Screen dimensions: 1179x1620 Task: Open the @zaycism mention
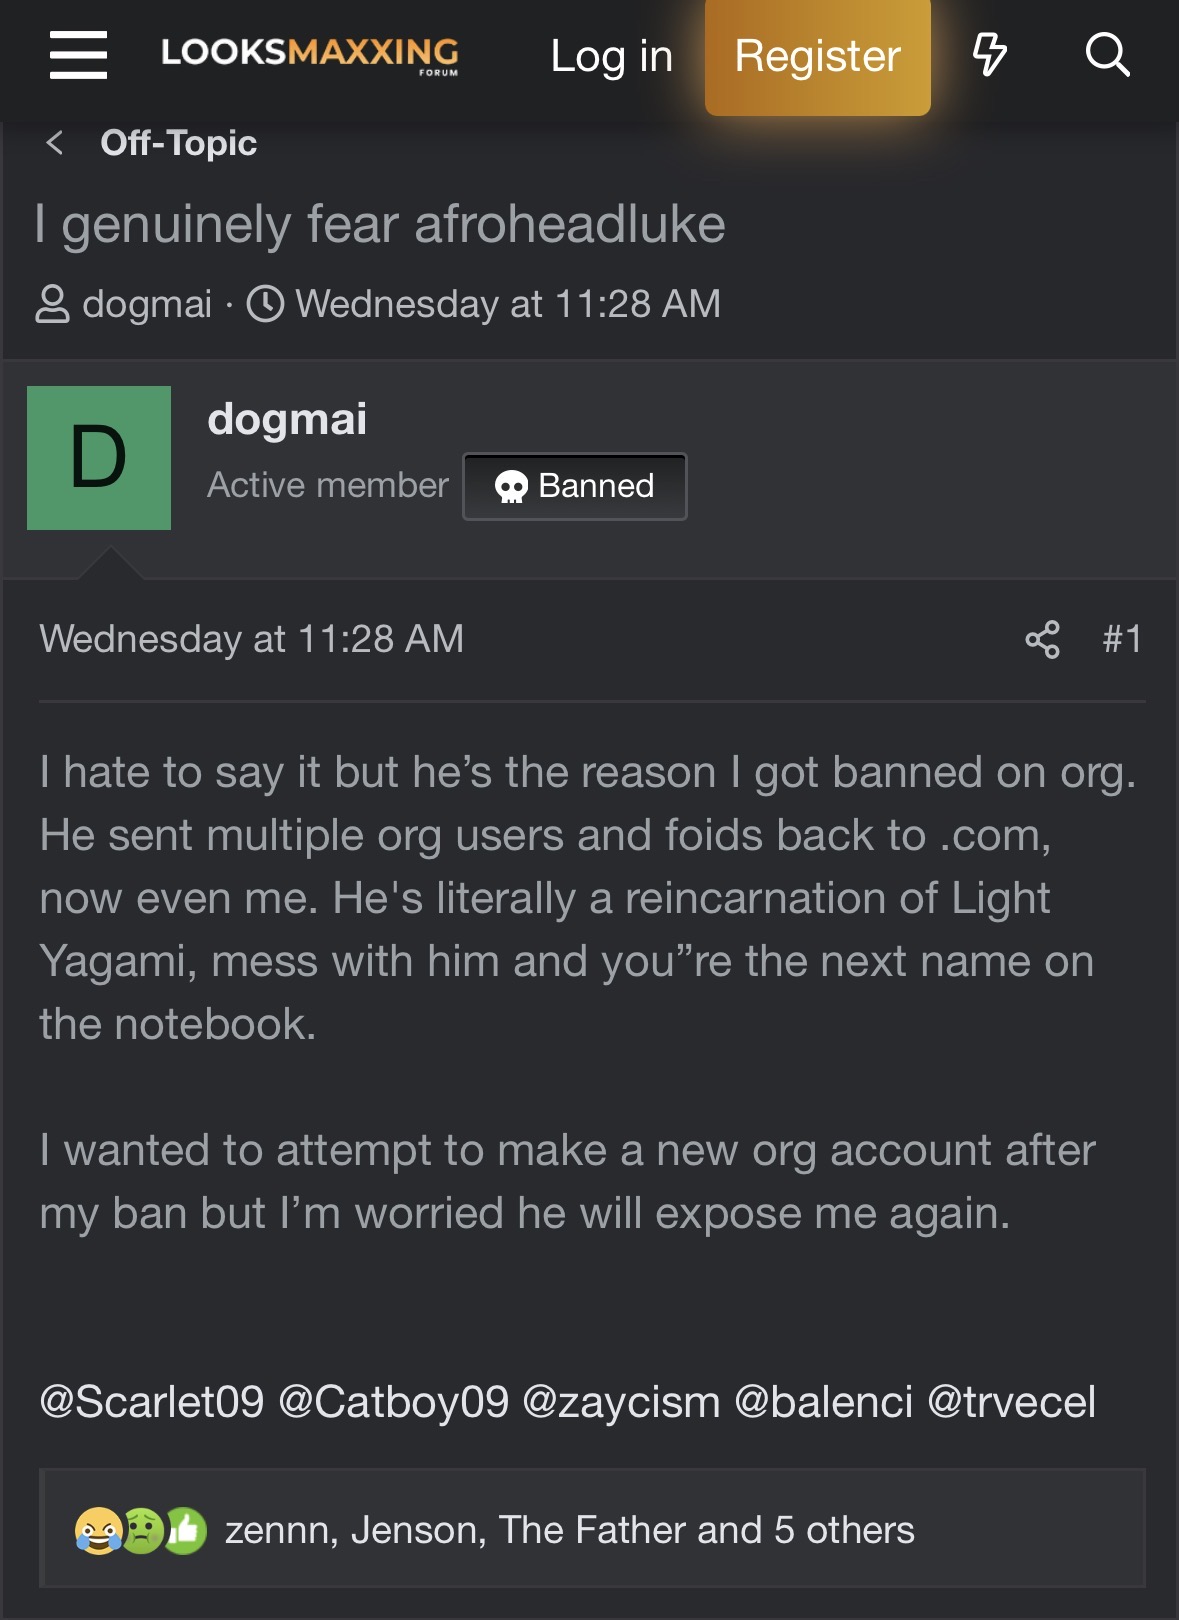(621, 1402)
